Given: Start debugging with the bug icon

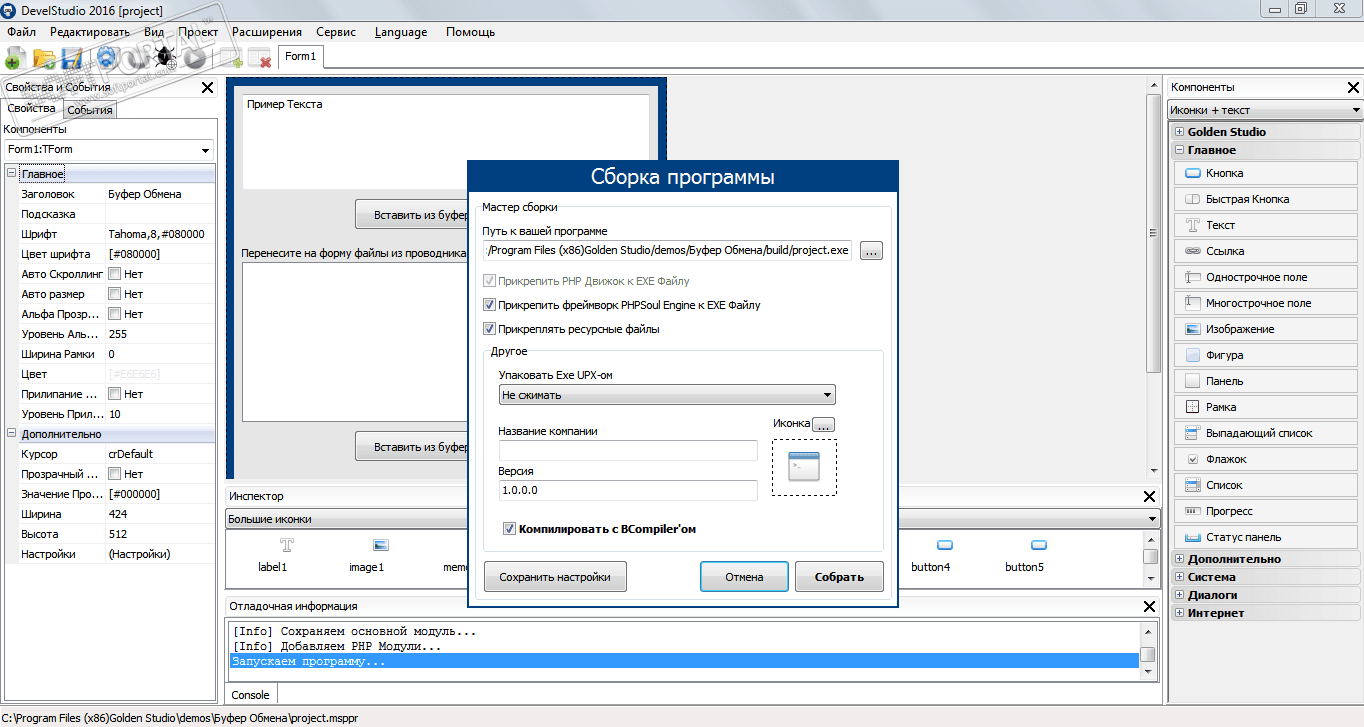Looking at the screenshot, I should 166,58.
